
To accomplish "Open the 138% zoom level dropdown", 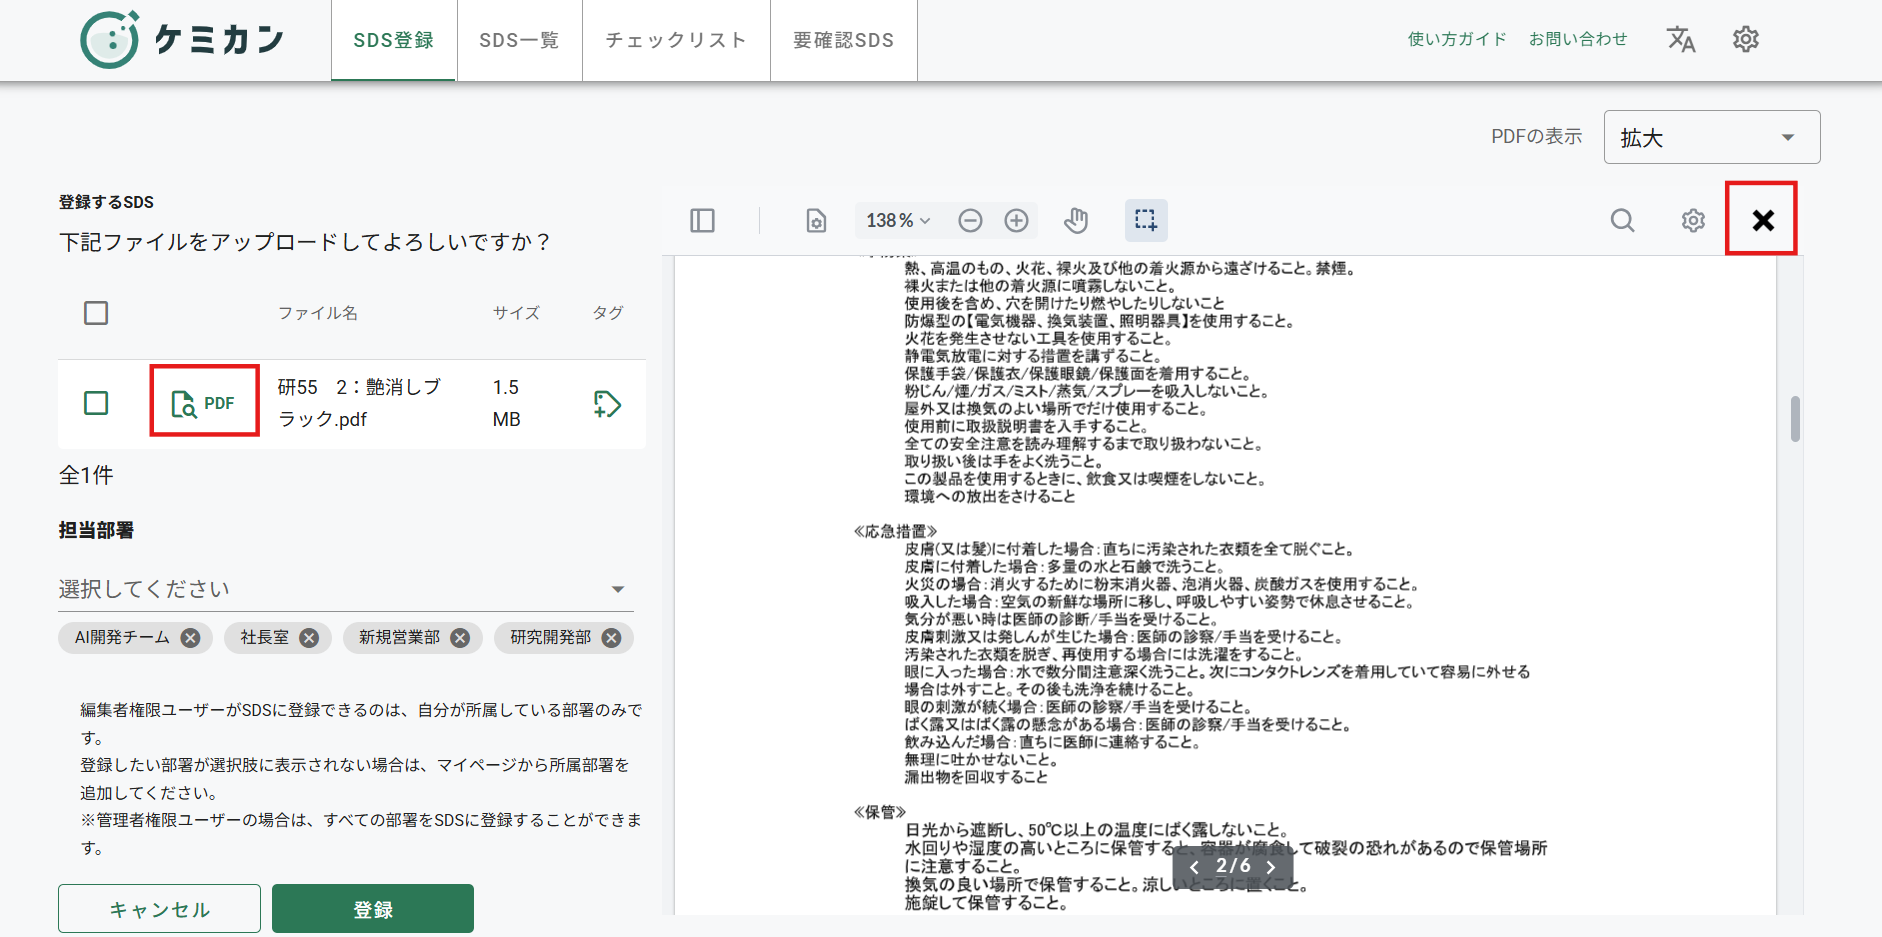I will 897,220.
